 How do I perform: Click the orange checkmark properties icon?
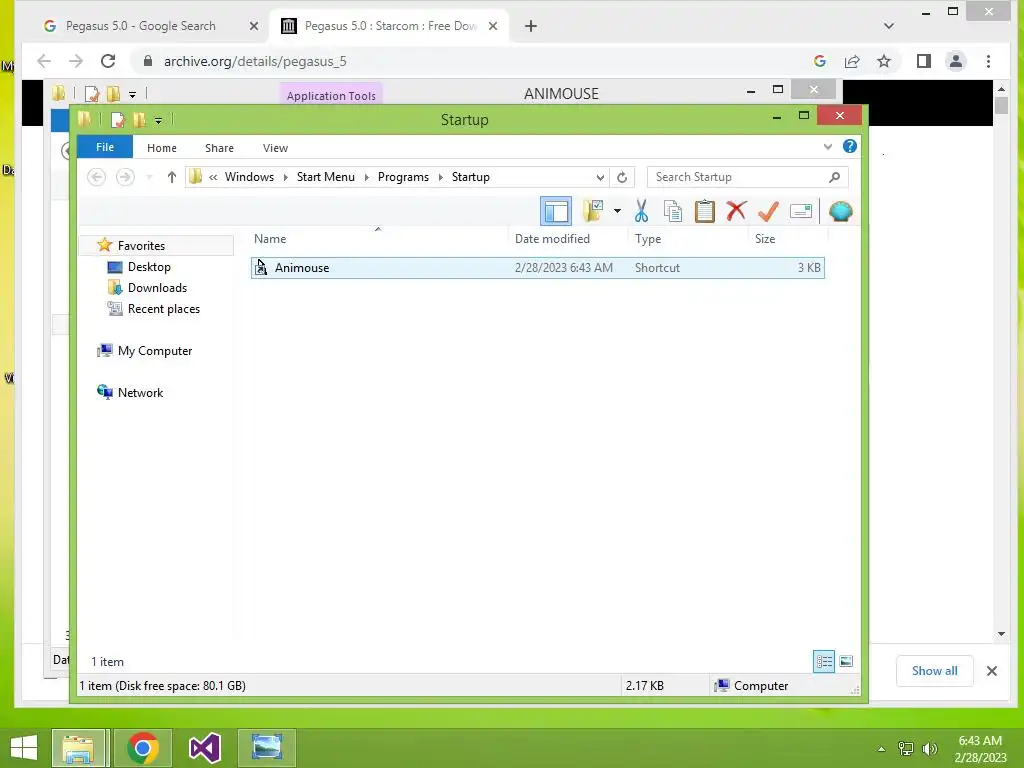[x=768, y=211]
